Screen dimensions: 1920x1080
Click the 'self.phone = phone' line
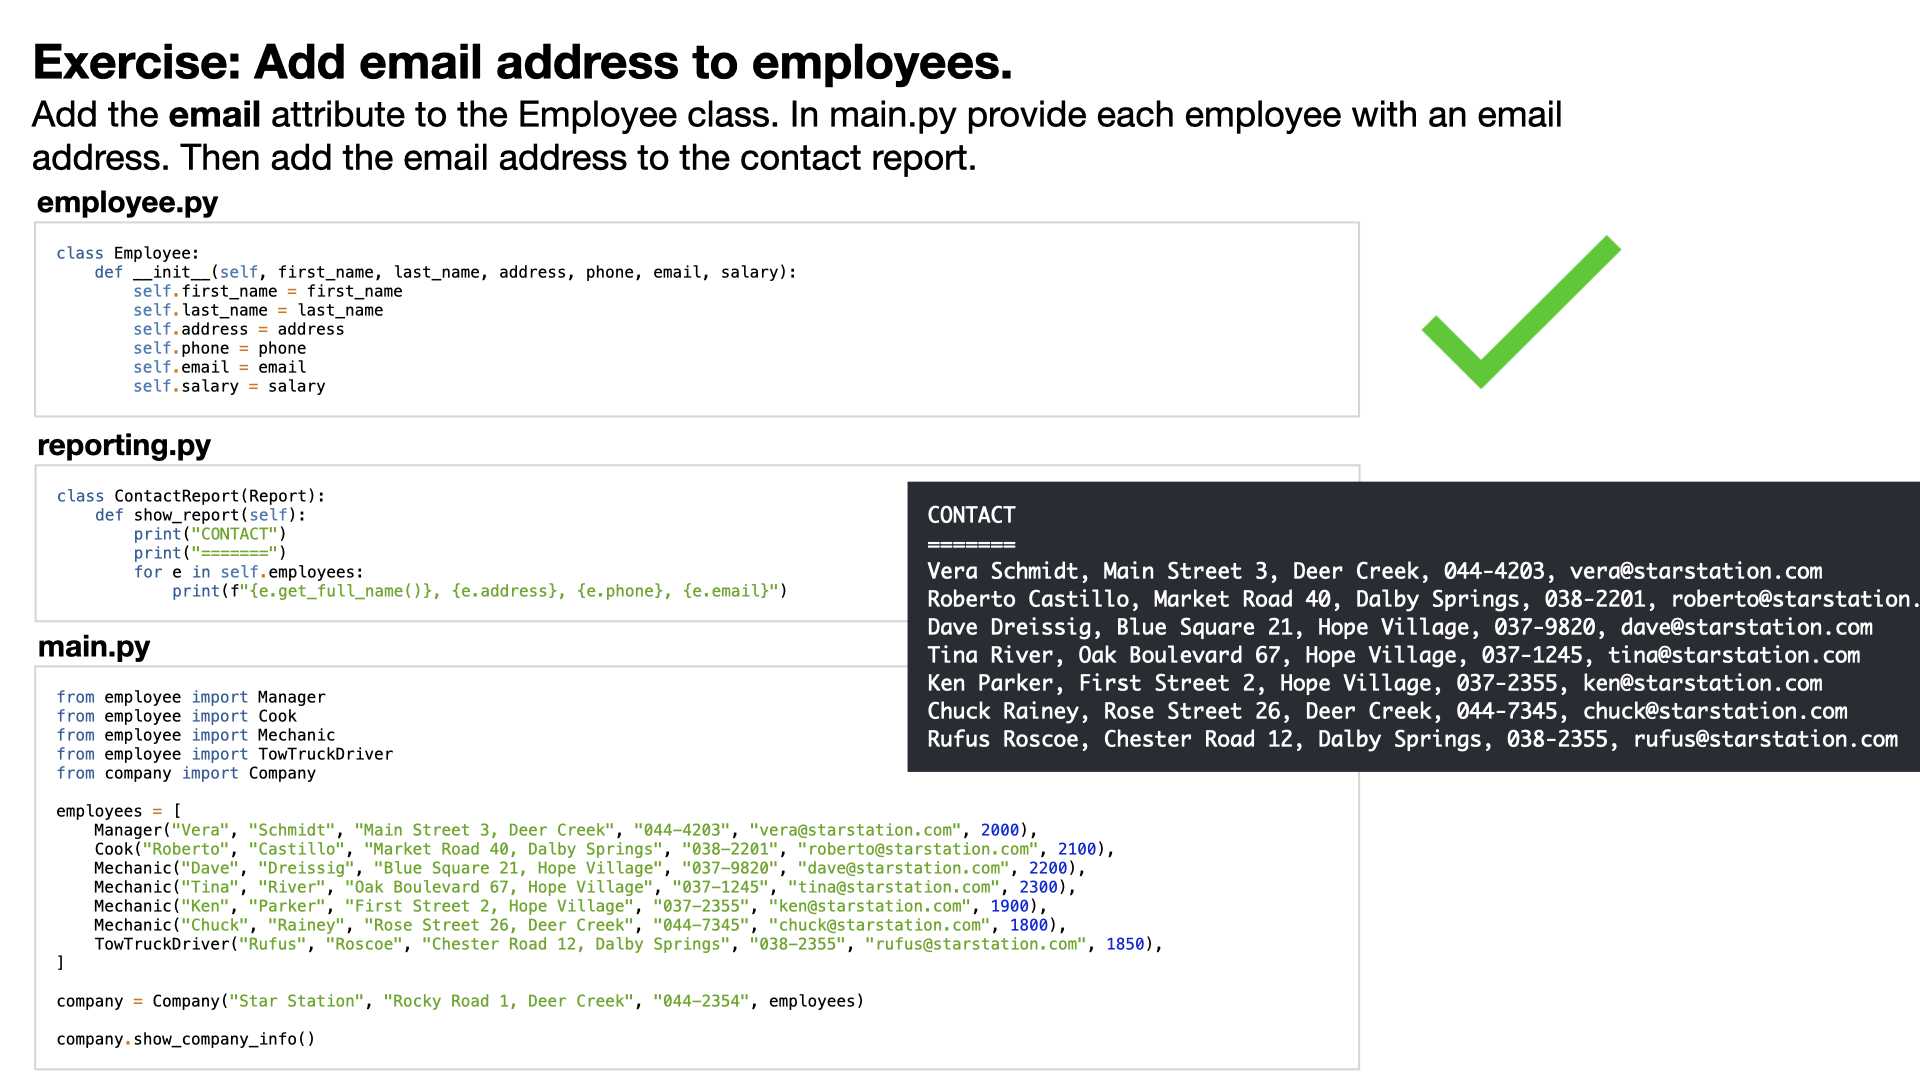220,349
